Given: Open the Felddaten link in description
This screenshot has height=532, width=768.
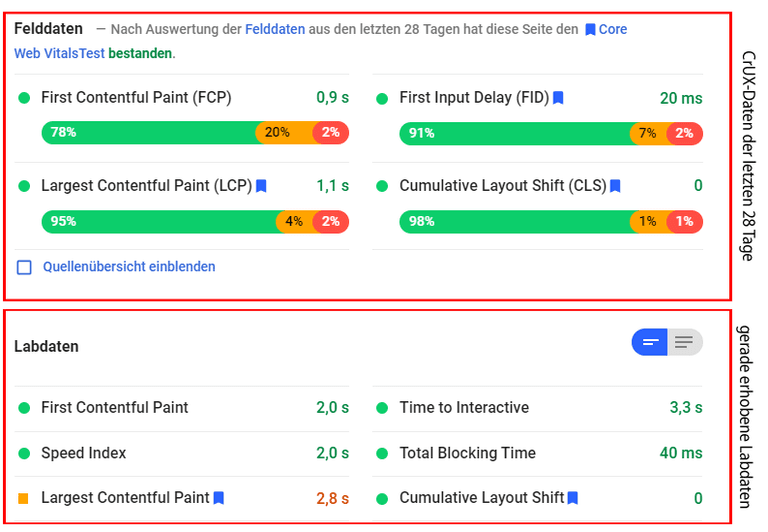Looking at the screenshot, I should point(275,30).
